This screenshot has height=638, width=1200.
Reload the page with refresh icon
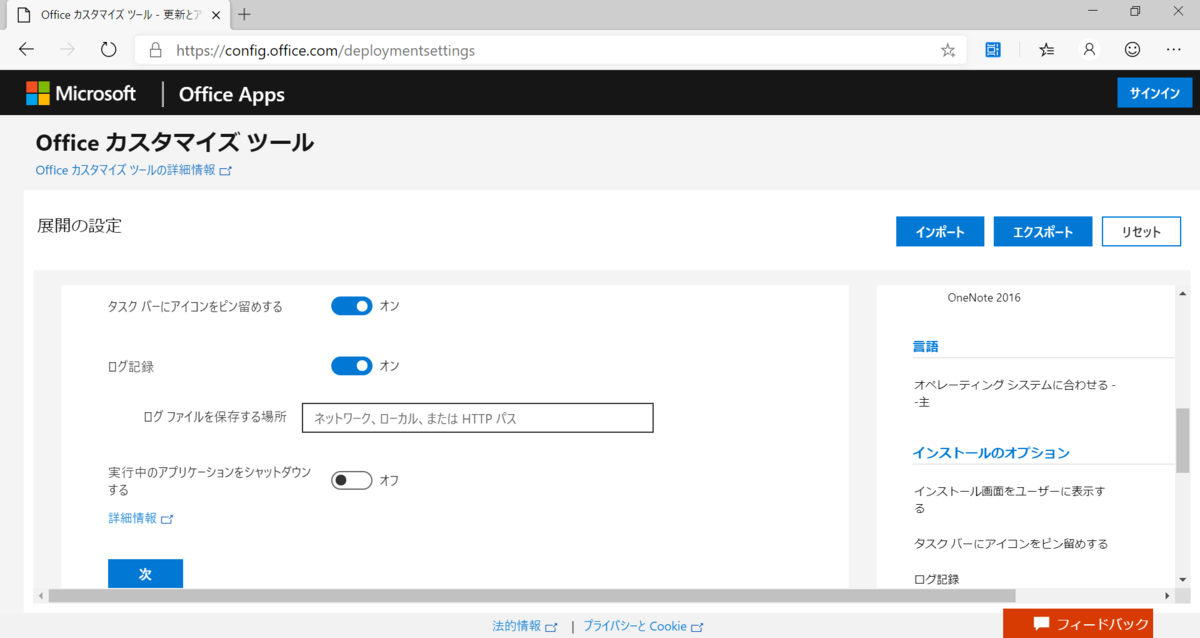point(109,49)
